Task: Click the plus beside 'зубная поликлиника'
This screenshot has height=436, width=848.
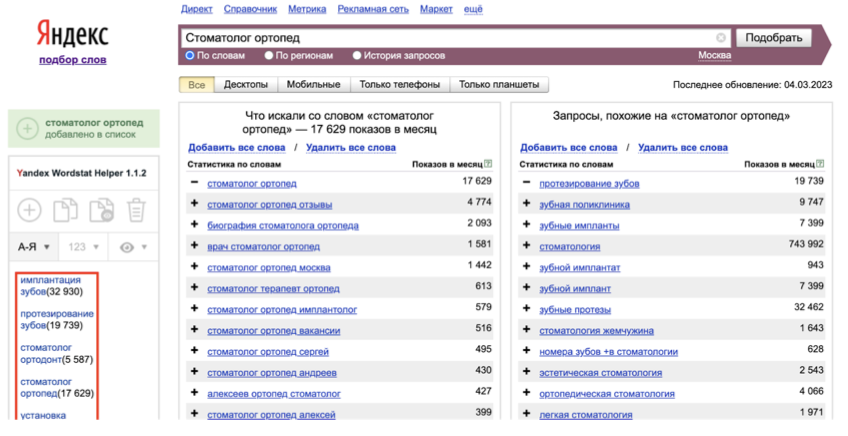Action: pyautogui.click(x=527, y=203)
